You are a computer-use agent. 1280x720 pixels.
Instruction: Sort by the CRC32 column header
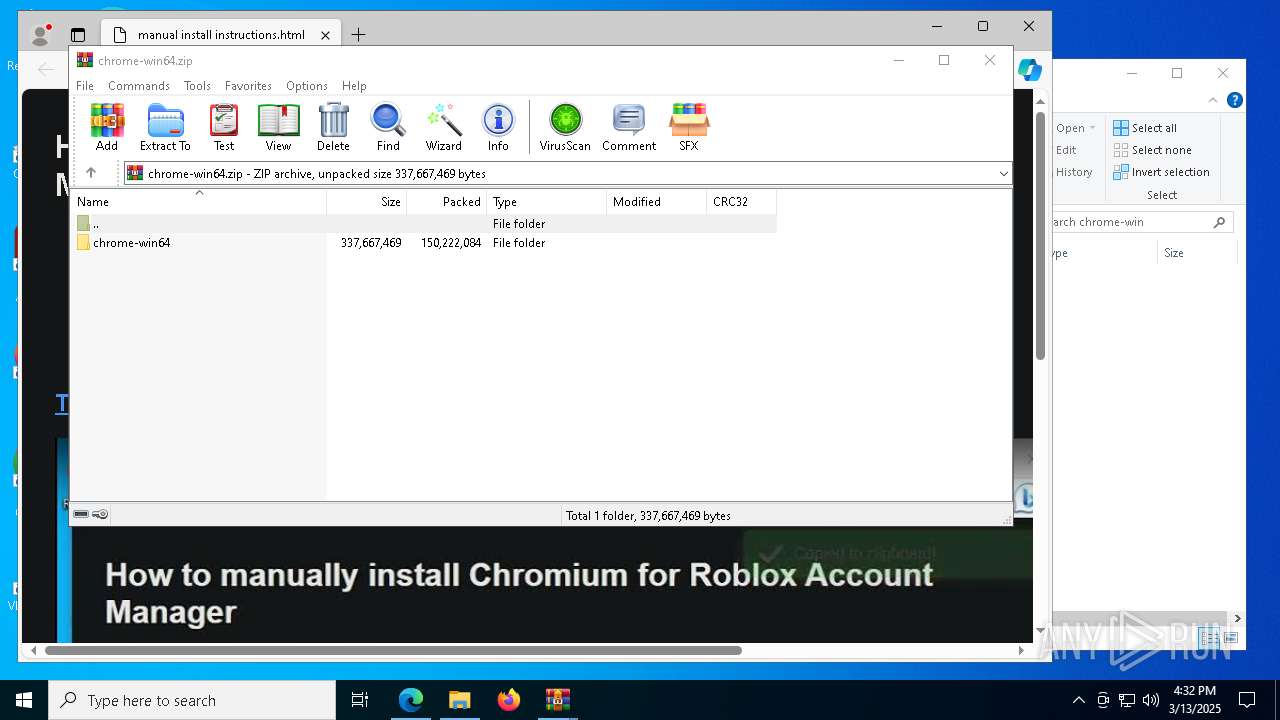pyautogui.click(x=742, y=201)
